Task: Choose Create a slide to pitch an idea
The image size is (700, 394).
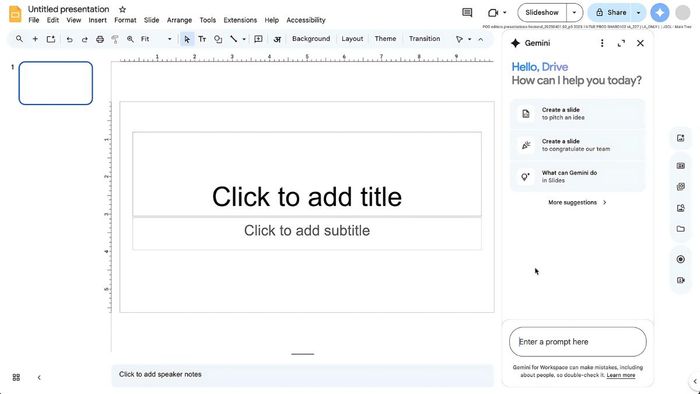Action: [577, 114]
